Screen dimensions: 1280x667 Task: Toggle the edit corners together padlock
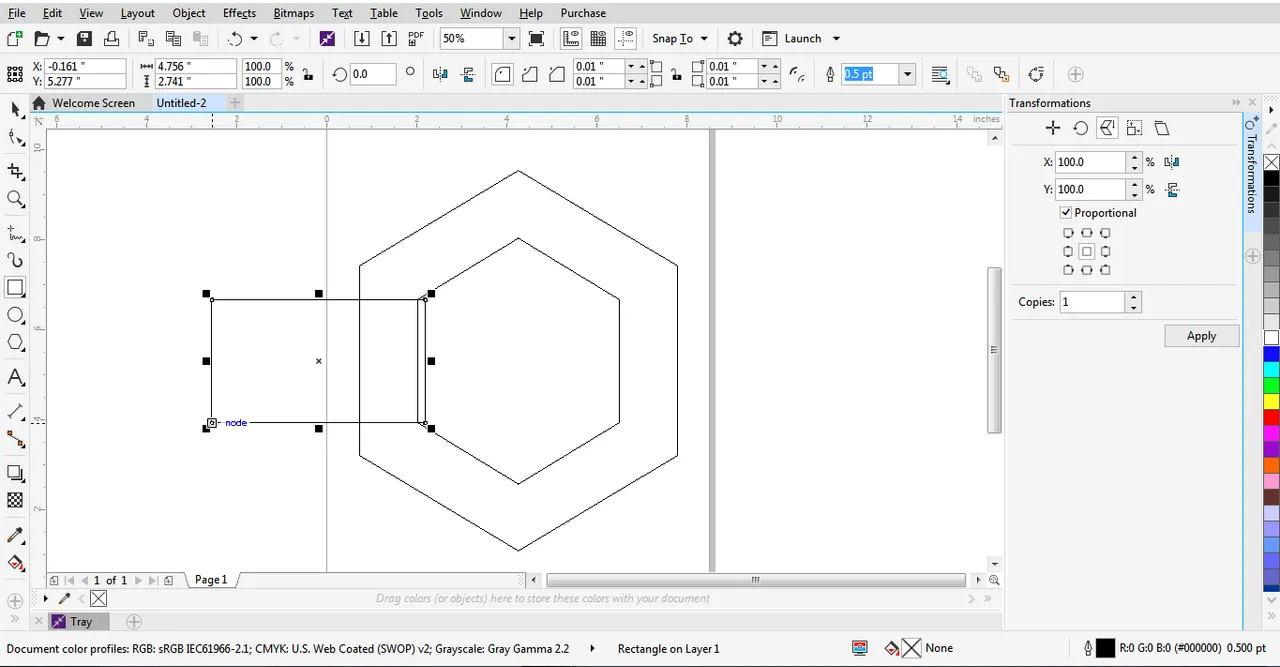click(677, 74)
